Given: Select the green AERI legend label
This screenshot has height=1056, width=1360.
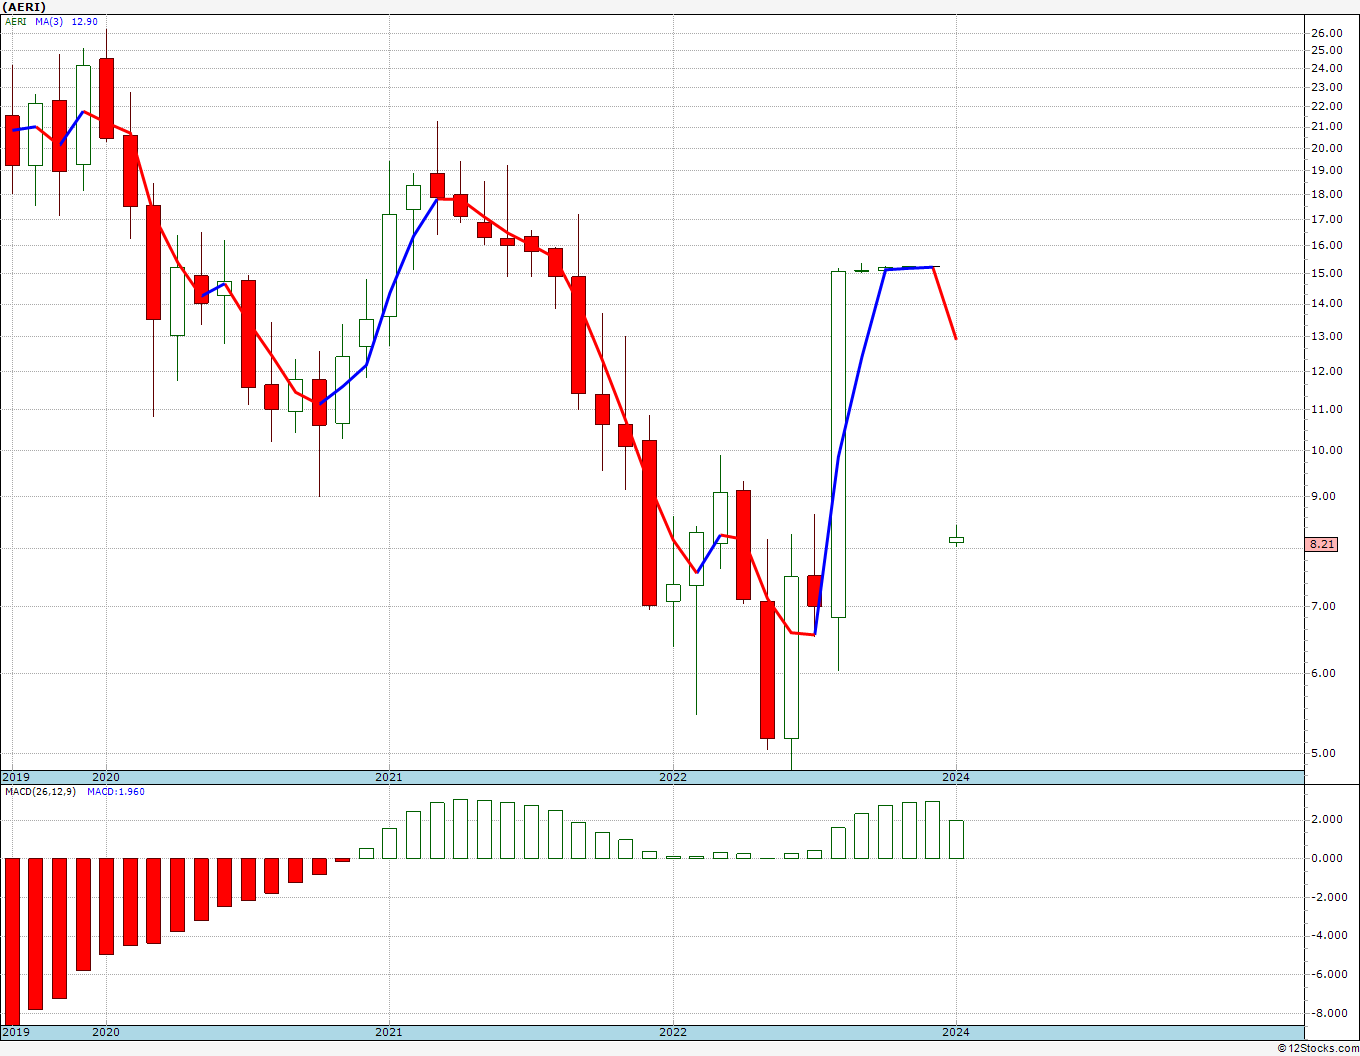Looking at the screenshot, I should point(17,21).
